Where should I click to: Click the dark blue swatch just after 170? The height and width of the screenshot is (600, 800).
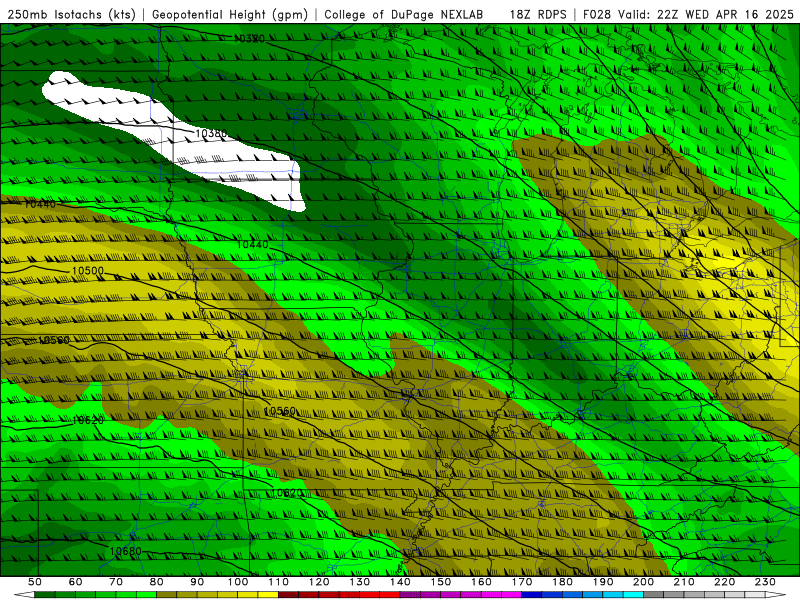(532, 594)
